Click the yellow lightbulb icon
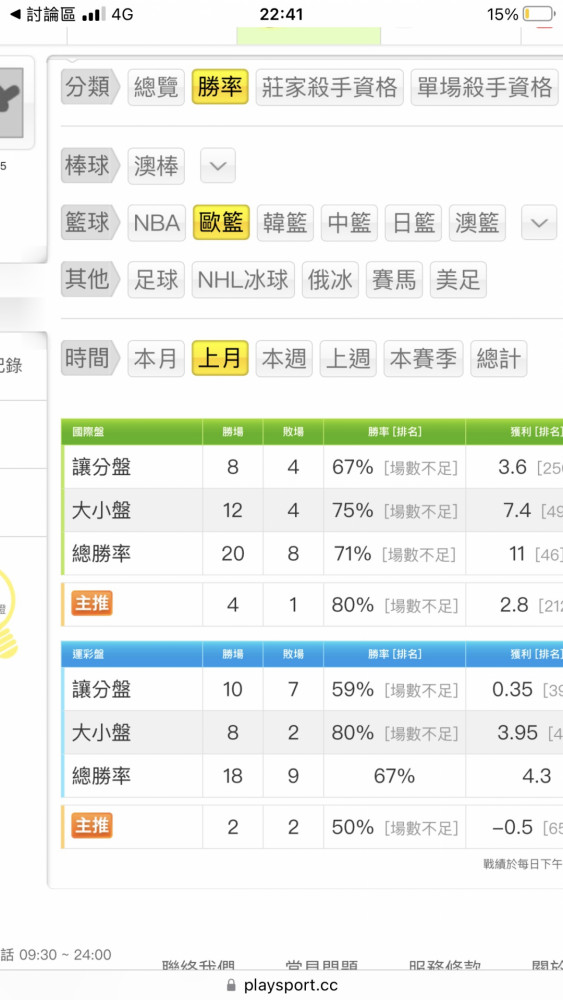Screen dimensions: 563x1000 click(8, 612)
